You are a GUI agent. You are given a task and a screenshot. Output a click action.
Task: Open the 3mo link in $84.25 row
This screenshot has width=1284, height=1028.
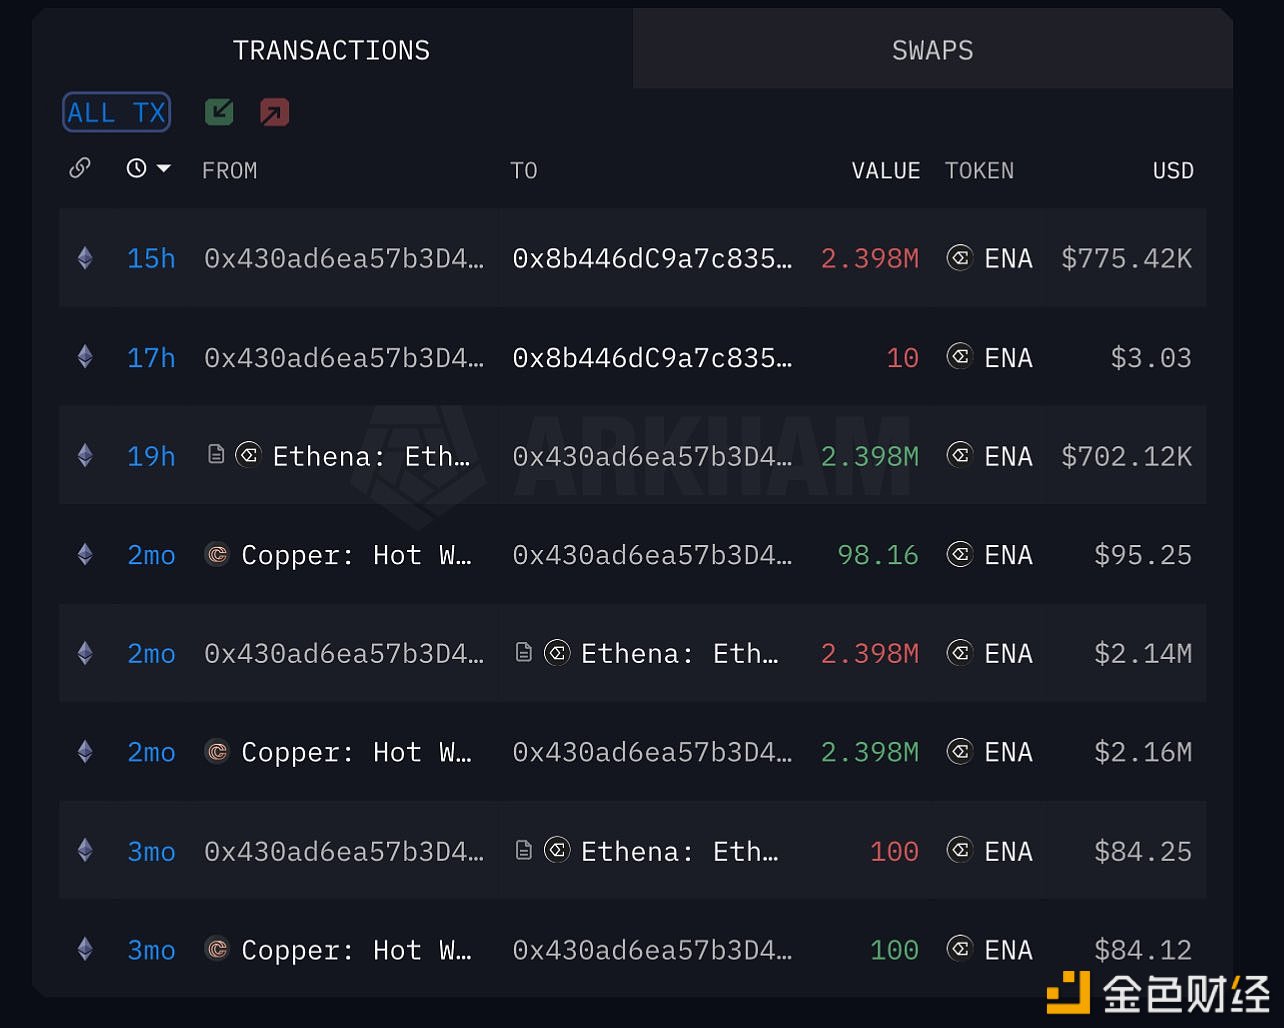(151, 851)
